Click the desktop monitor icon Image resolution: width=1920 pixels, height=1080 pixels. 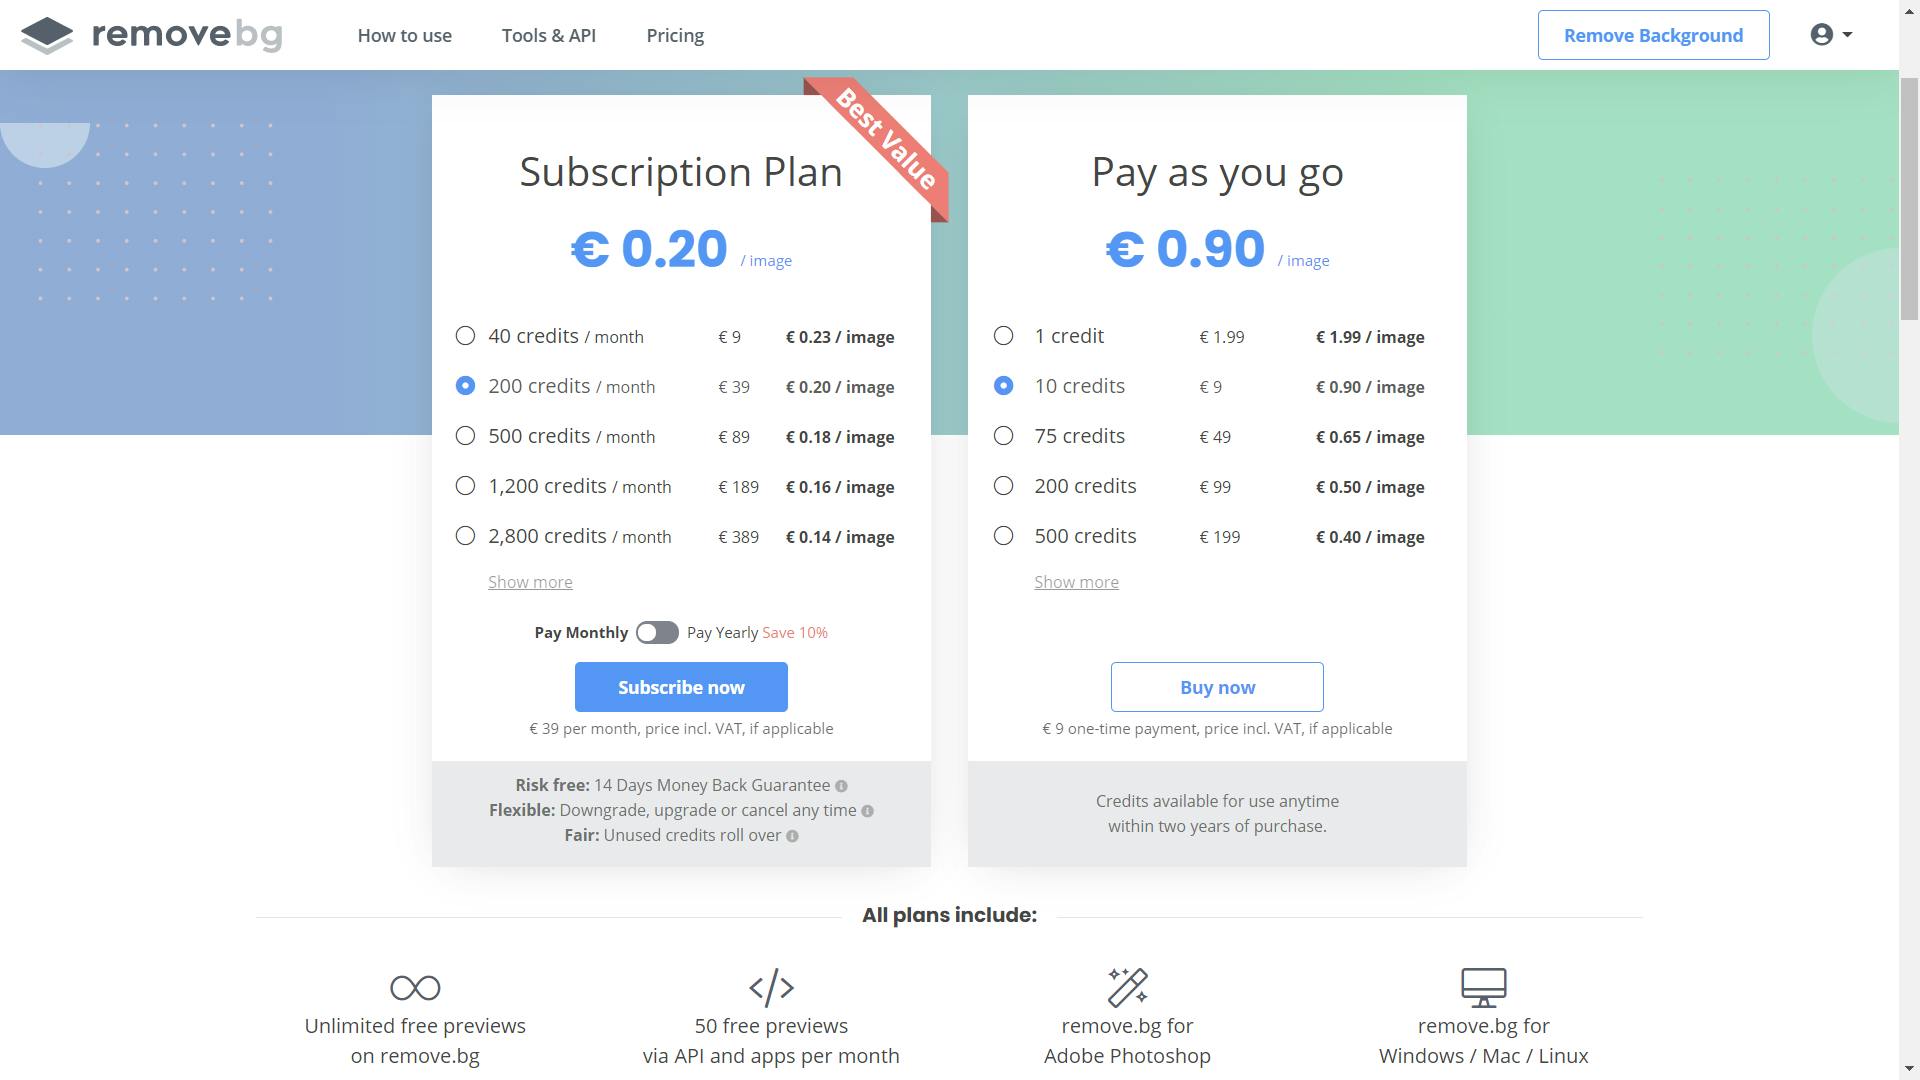1483,988
